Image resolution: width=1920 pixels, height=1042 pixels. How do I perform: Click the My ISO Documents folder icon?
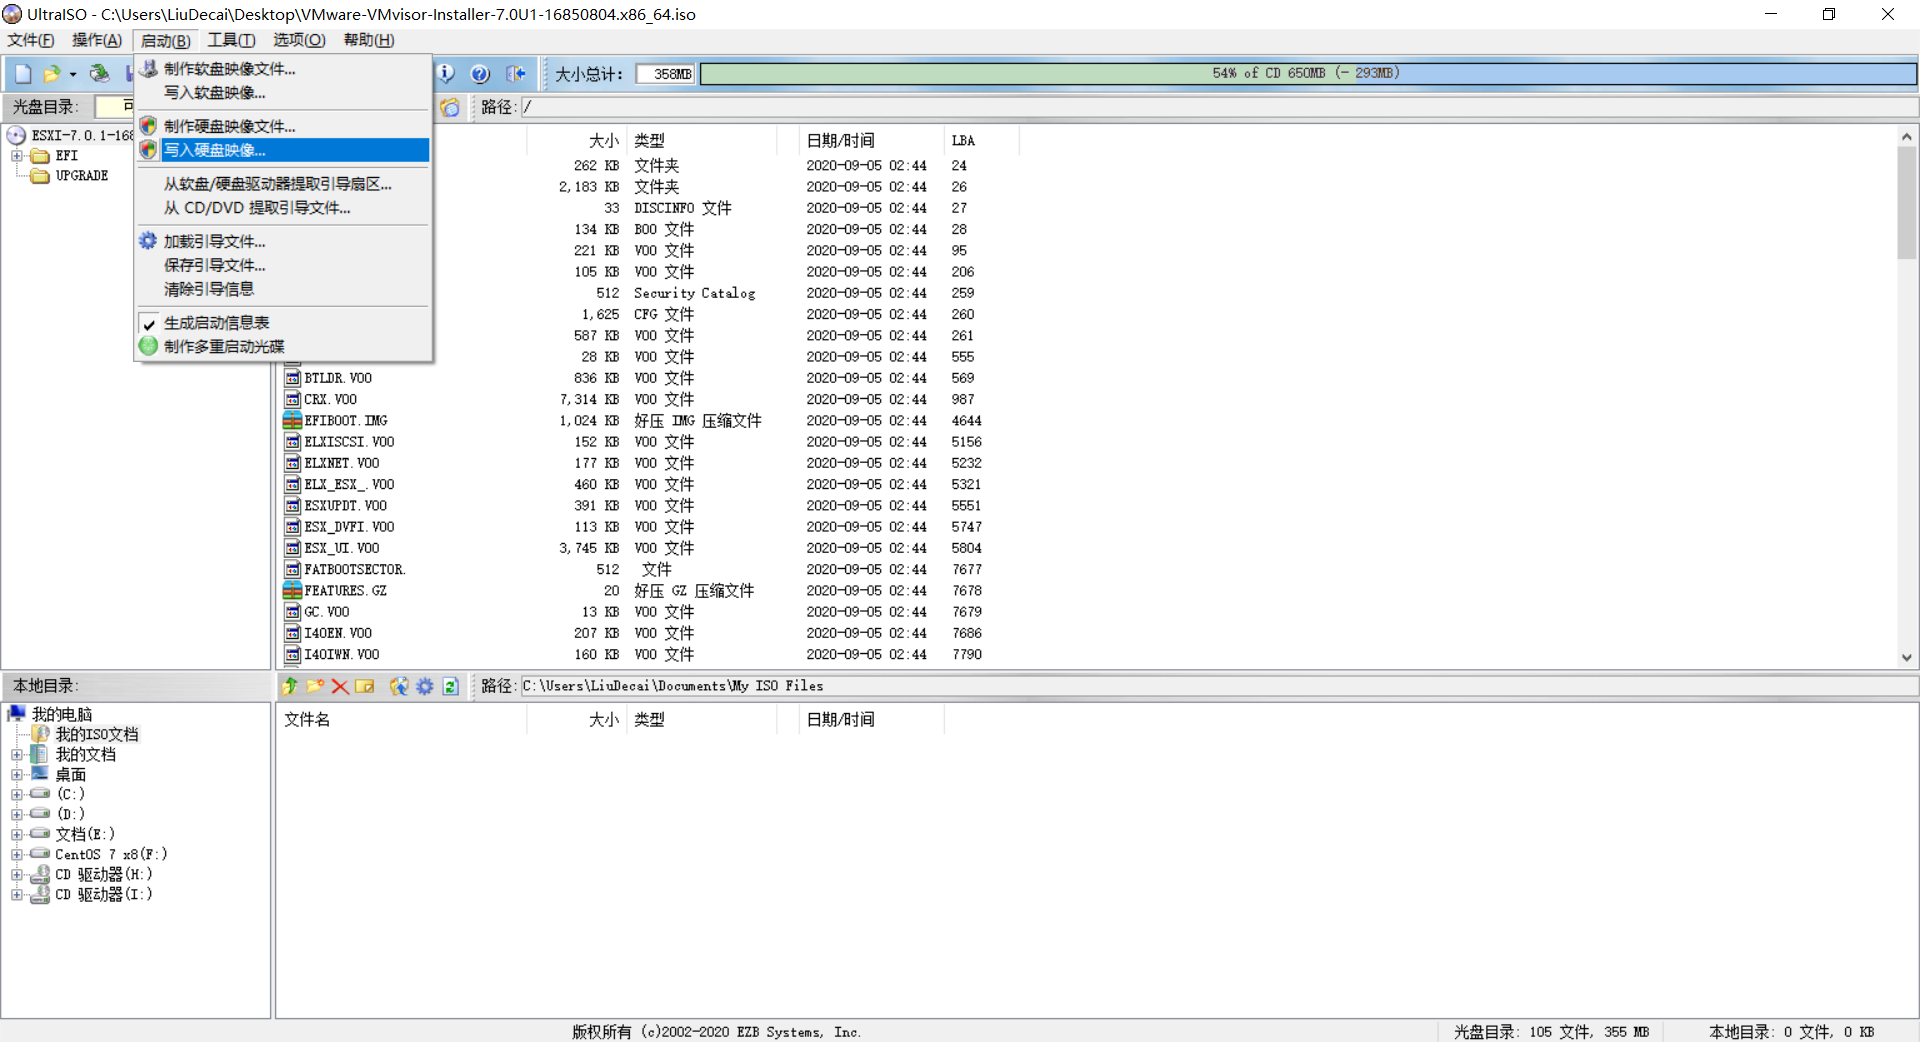(x=40, y=734)
